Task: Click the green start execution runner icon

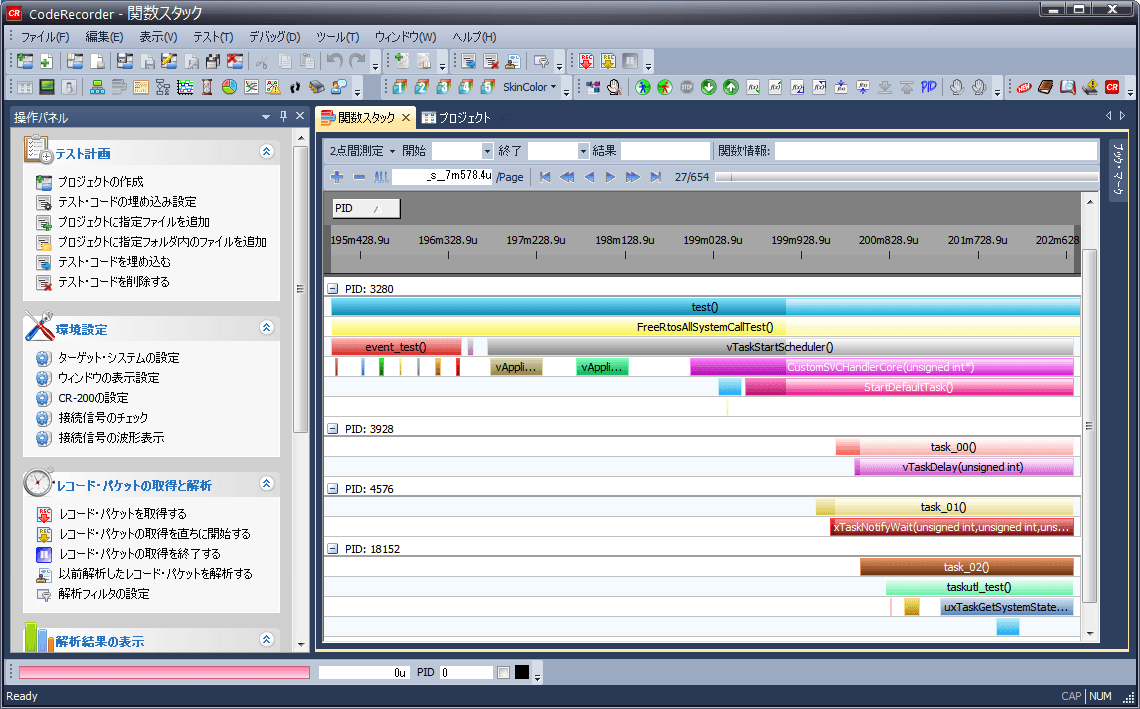Action: click(x=645, y=87)
